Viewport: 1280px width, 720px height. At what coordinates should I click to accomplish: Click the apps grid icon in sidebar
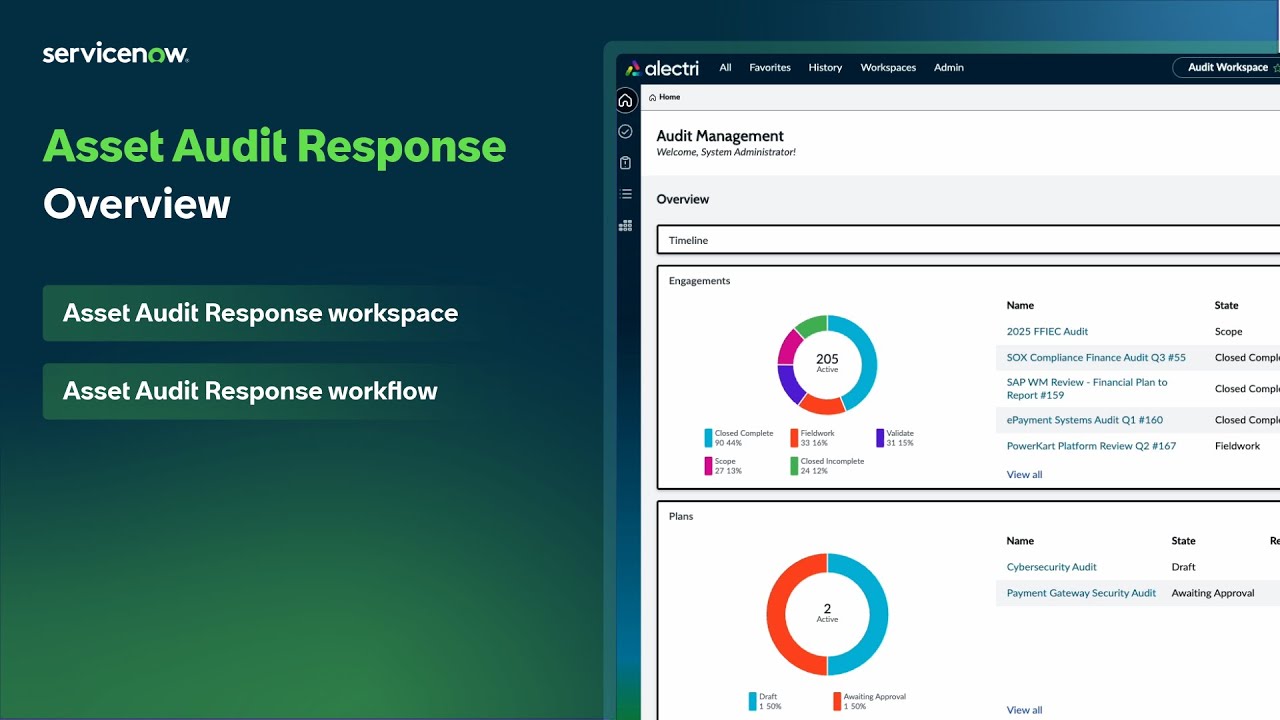click(x=626, y=225)
